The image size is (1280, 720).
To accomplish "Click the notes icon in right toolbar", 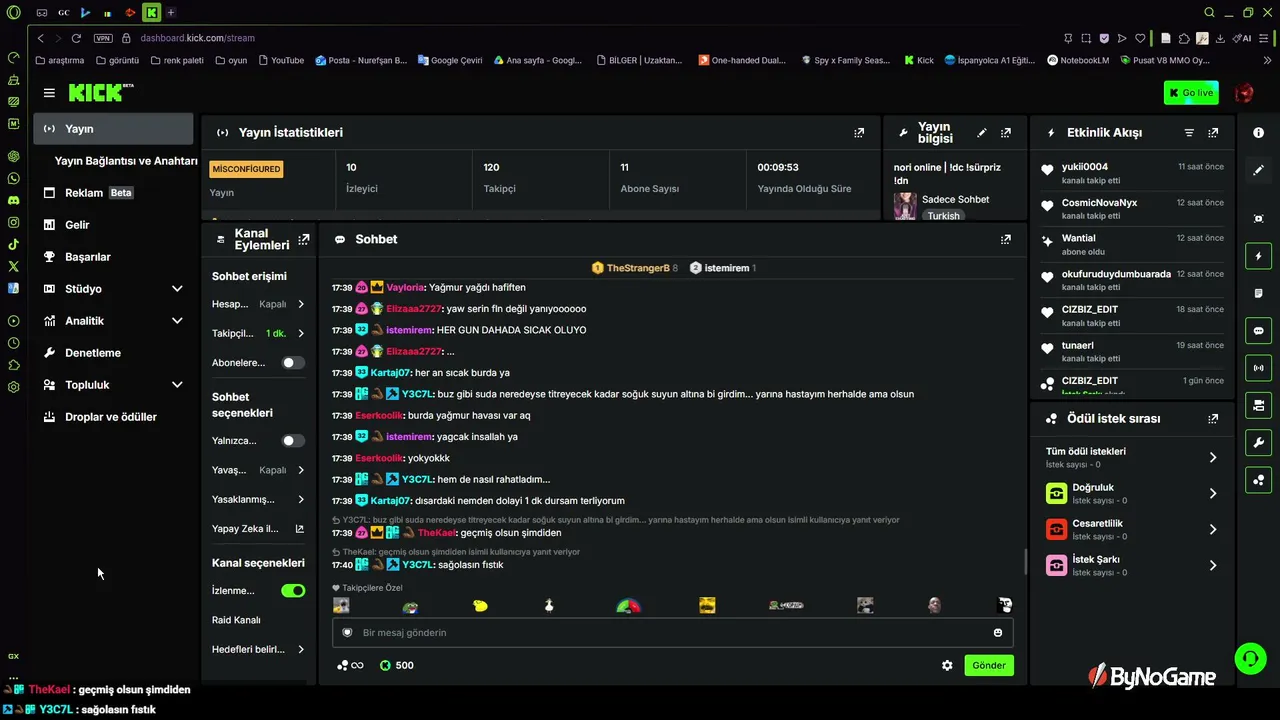I will pyautogui.click(x=1258, y=293).
